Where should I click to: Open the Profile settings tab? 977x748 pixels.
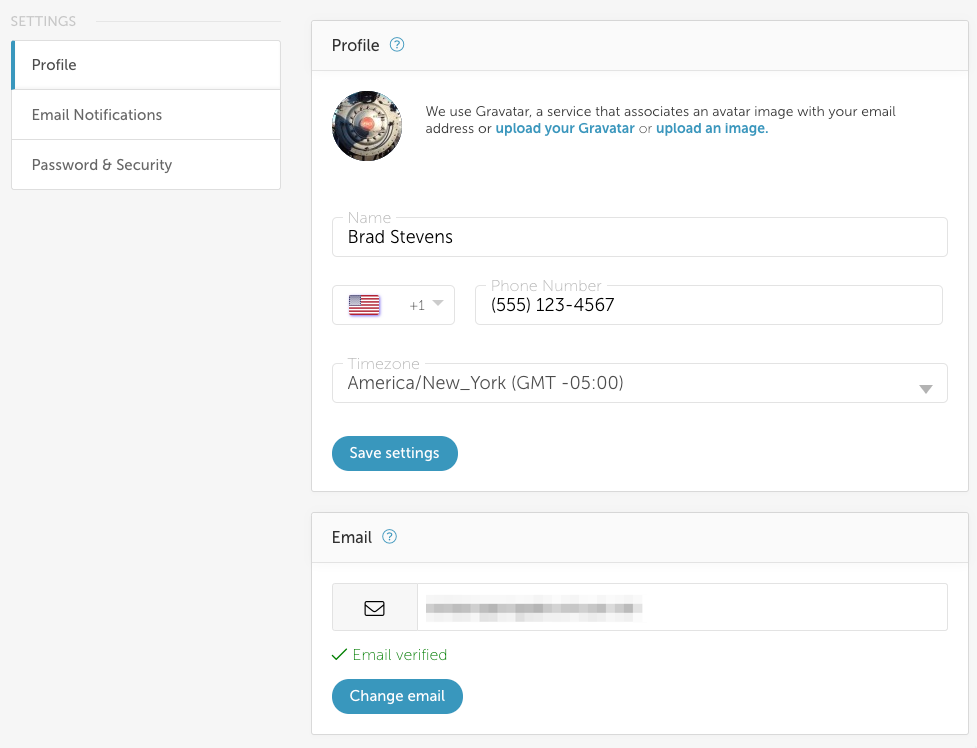[x=146, y=65]
